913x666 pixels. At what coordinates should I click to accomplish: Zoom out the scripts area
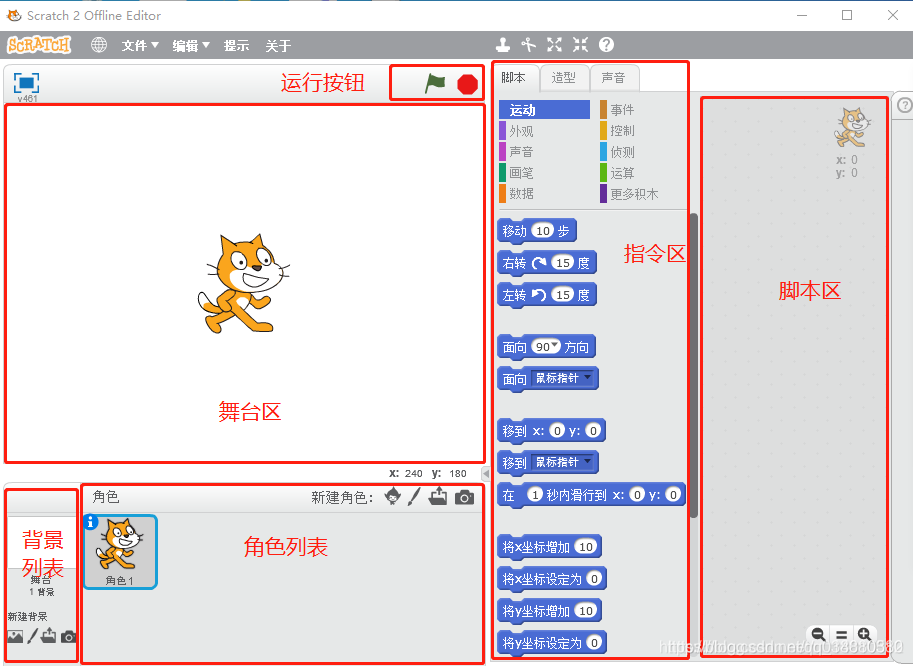pyautogui.click(x=818, y=635)
